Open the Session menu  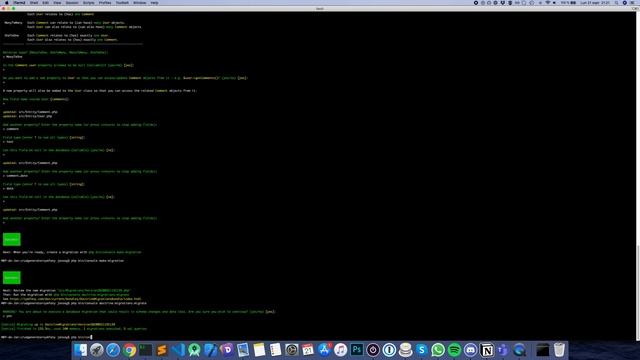tap(72, 2)
